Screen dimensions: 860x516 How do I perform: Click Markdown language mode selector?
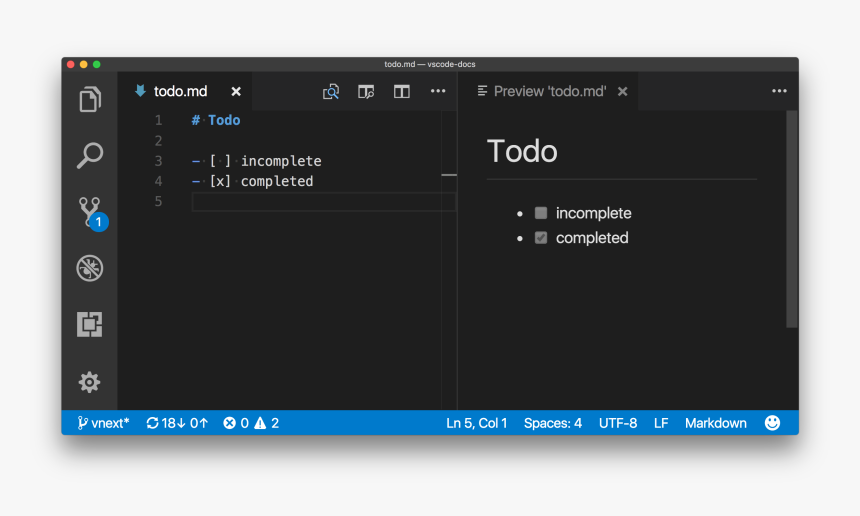(x=716, y=423)
